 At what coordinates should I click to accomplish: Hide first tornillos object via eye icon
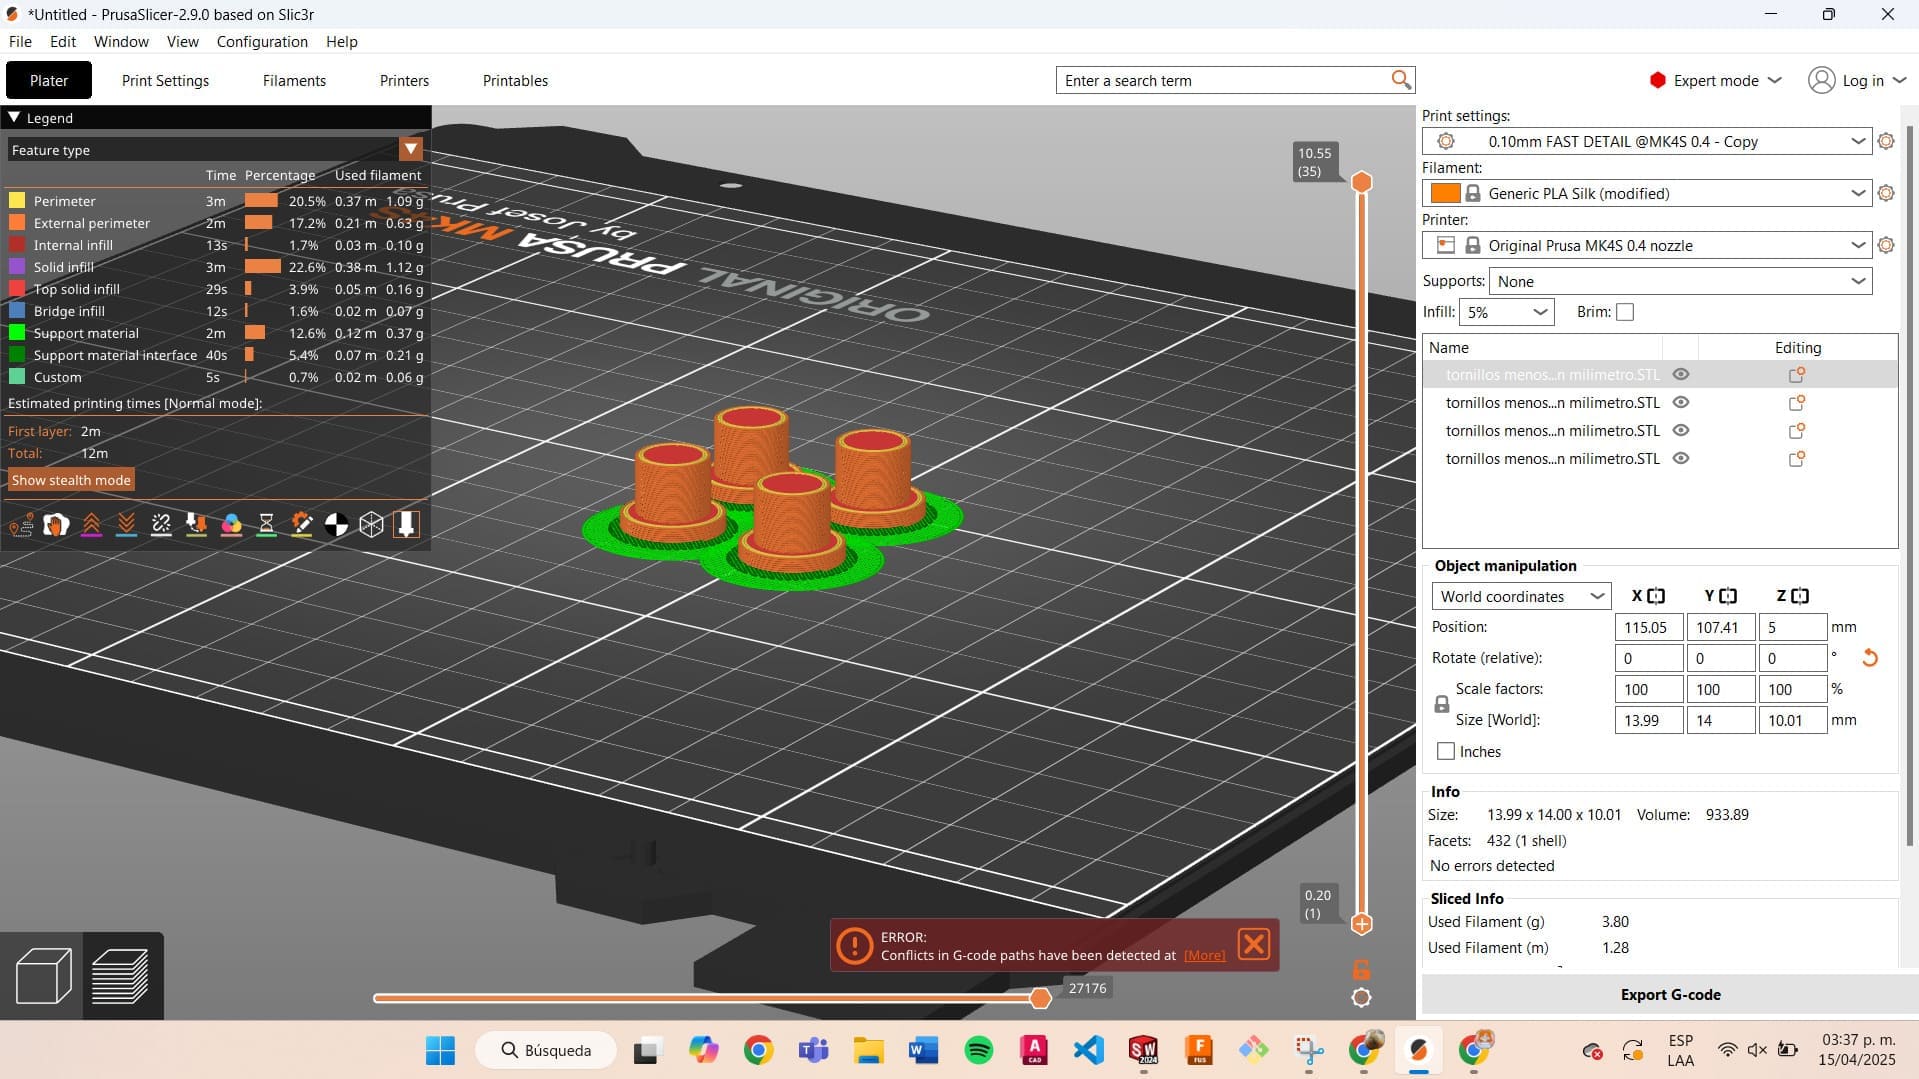(1681, 375)
